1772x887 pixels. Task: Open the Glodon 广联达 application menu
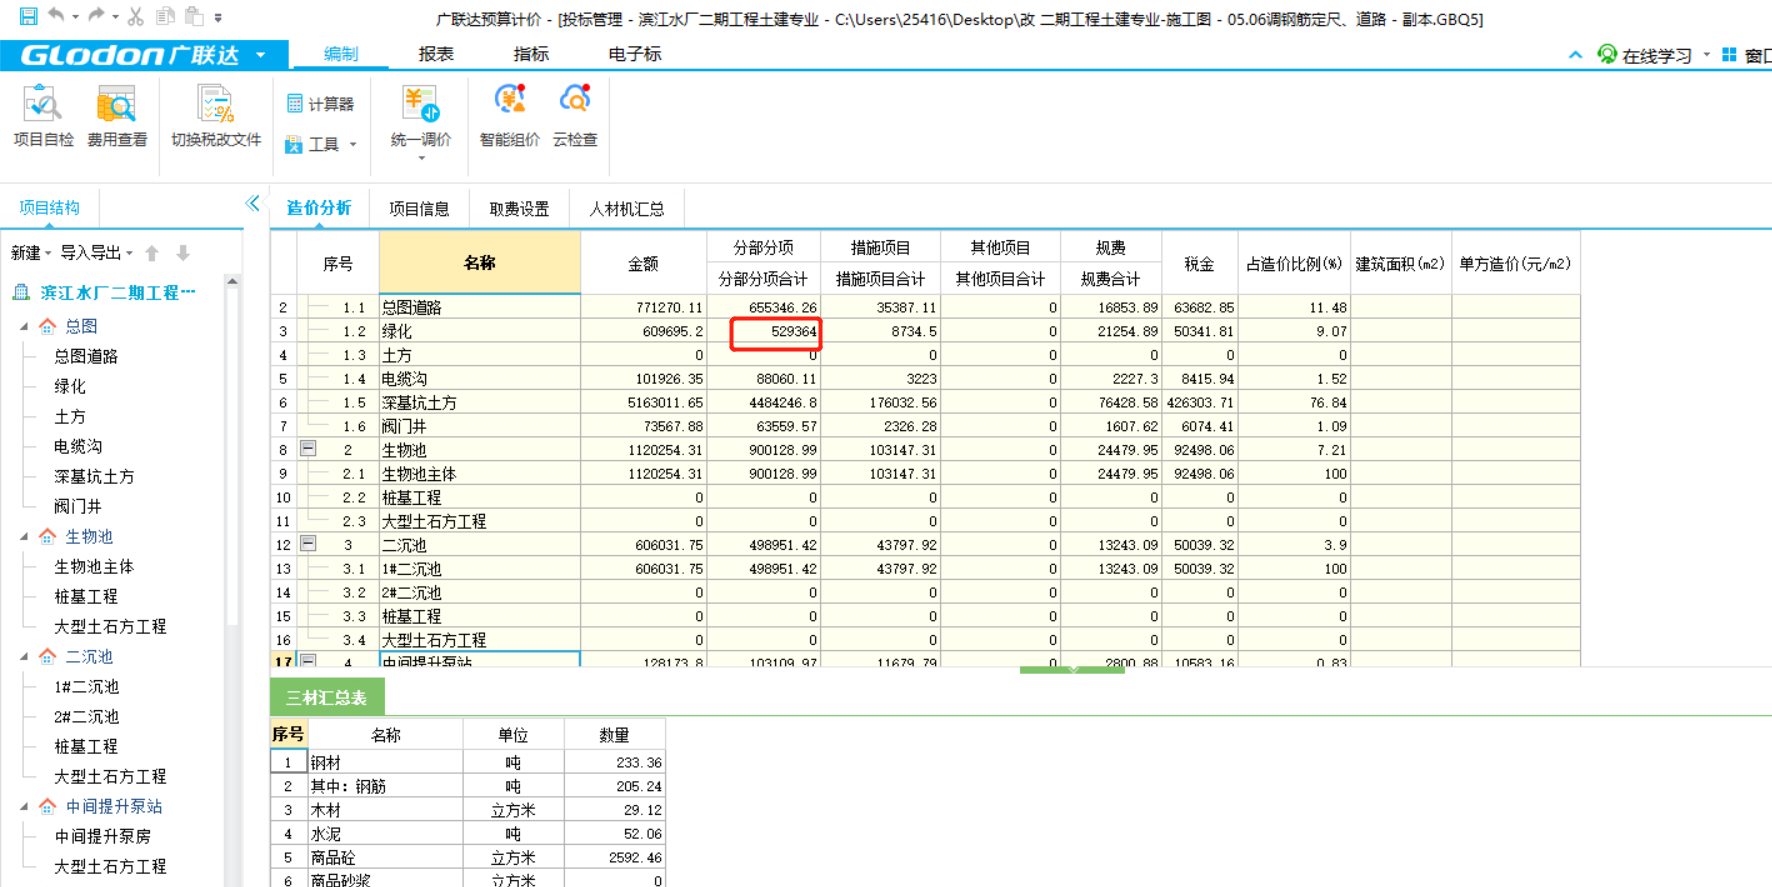(144, 55)
